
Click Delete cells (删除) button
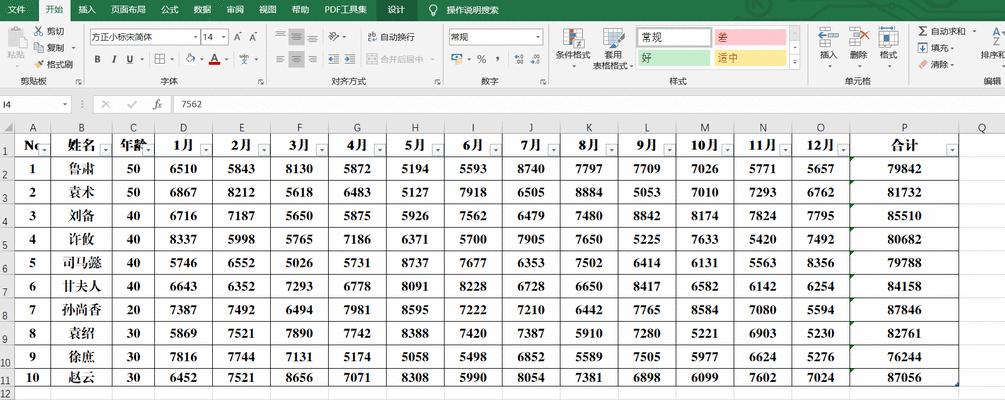tap(859, 47)
